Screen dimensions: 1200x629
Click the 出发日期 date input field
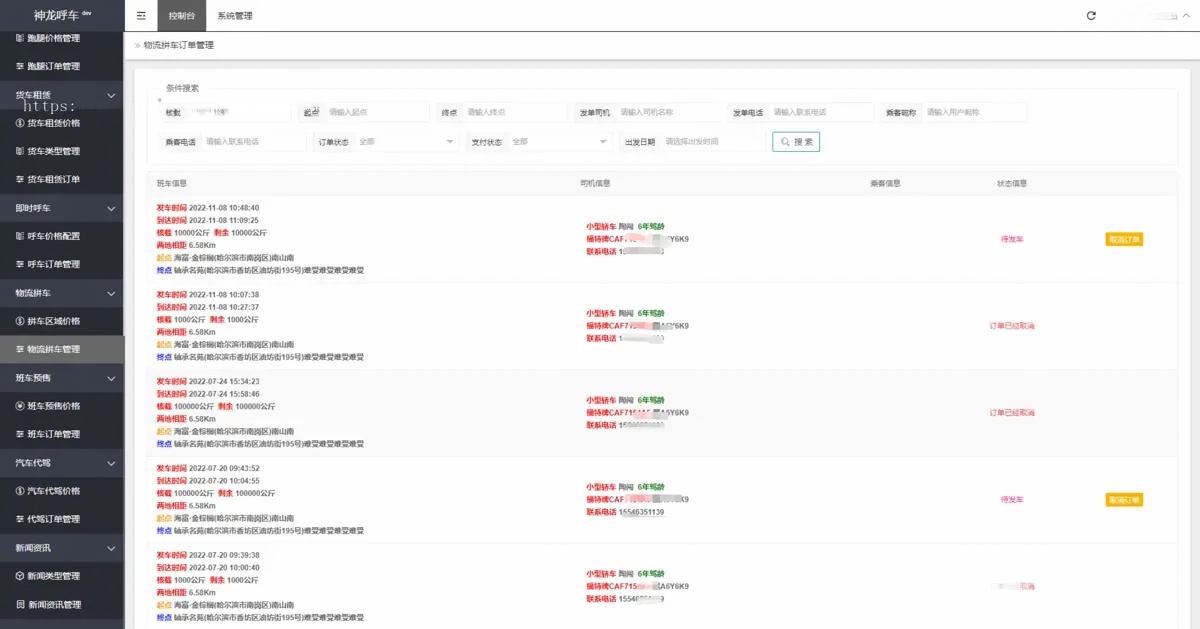click(x=711, y=142)
